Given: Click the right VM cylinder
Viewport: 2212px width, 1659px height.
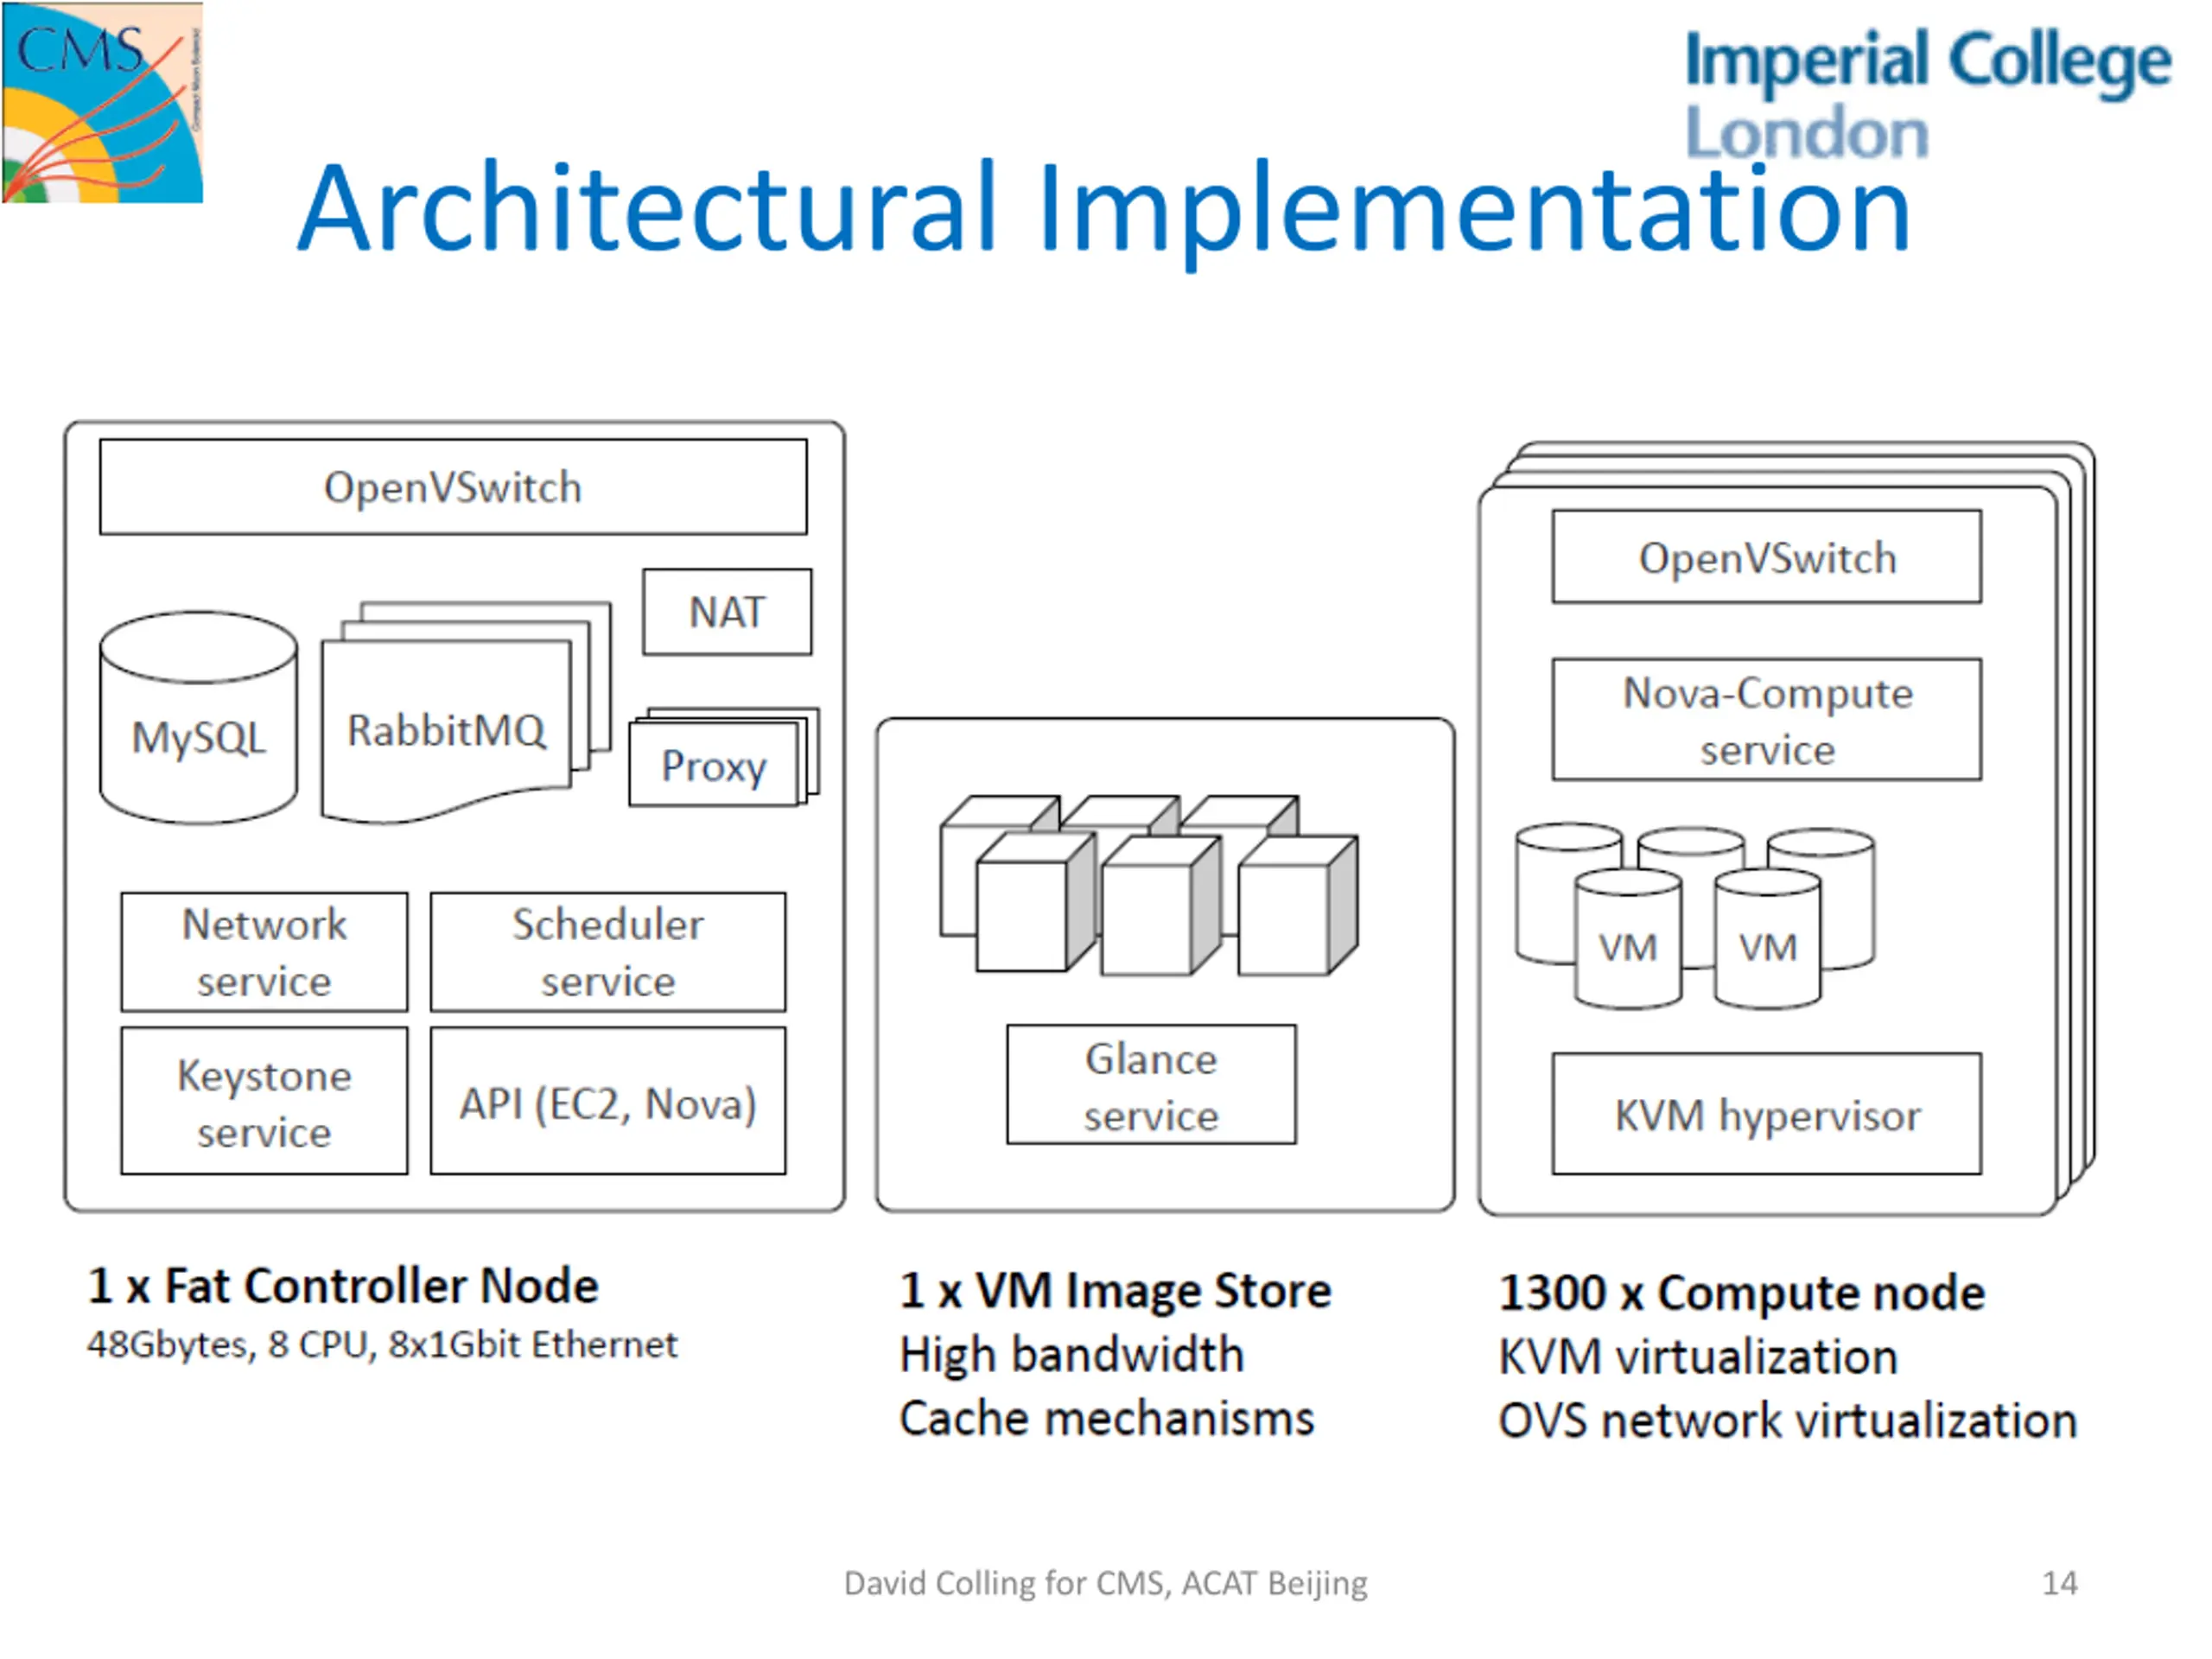Looking at the screenshot, I should tap(1767, 938).
